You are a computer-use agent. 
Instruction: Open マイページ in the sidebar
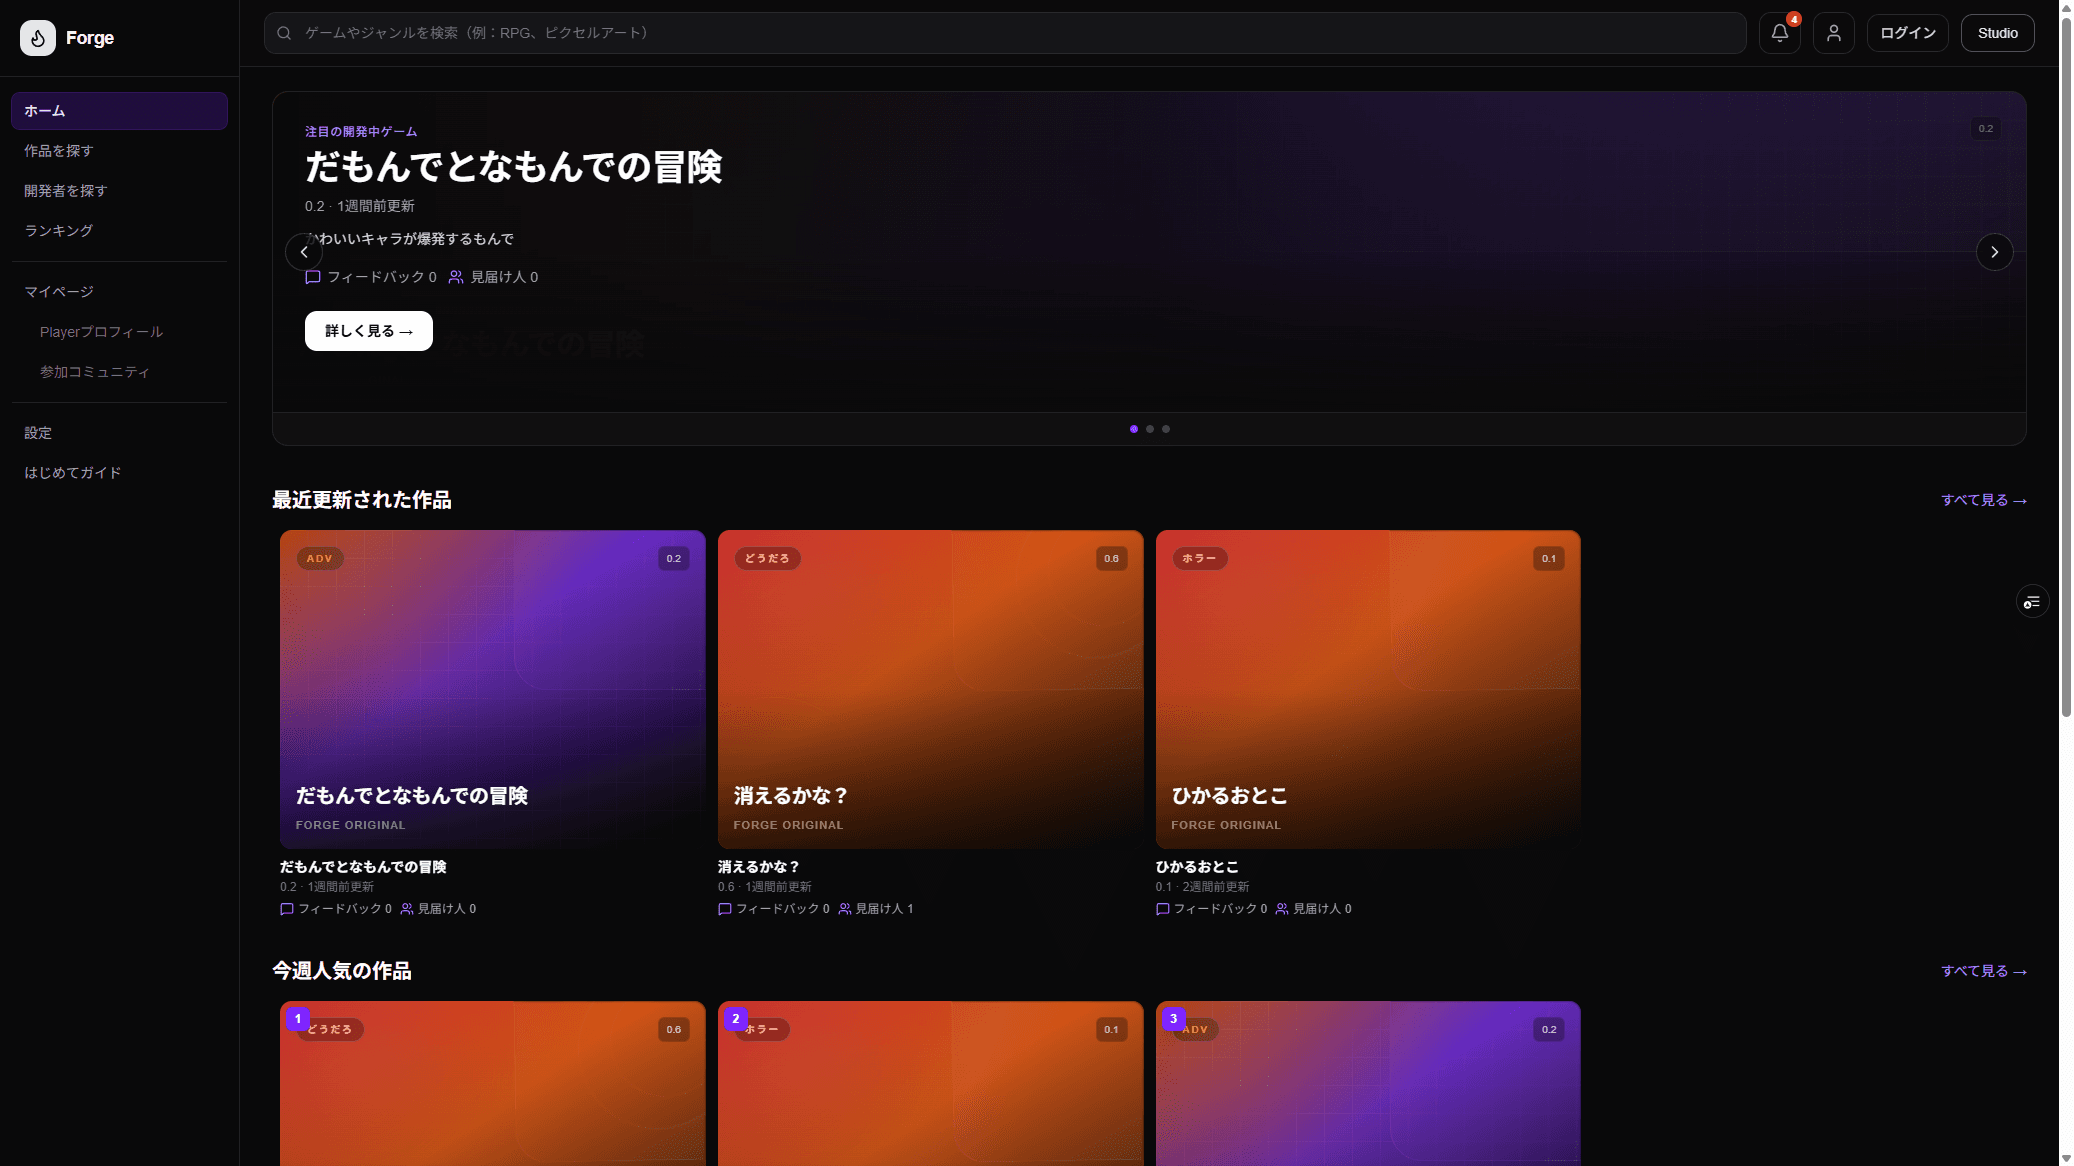(119, 292)
